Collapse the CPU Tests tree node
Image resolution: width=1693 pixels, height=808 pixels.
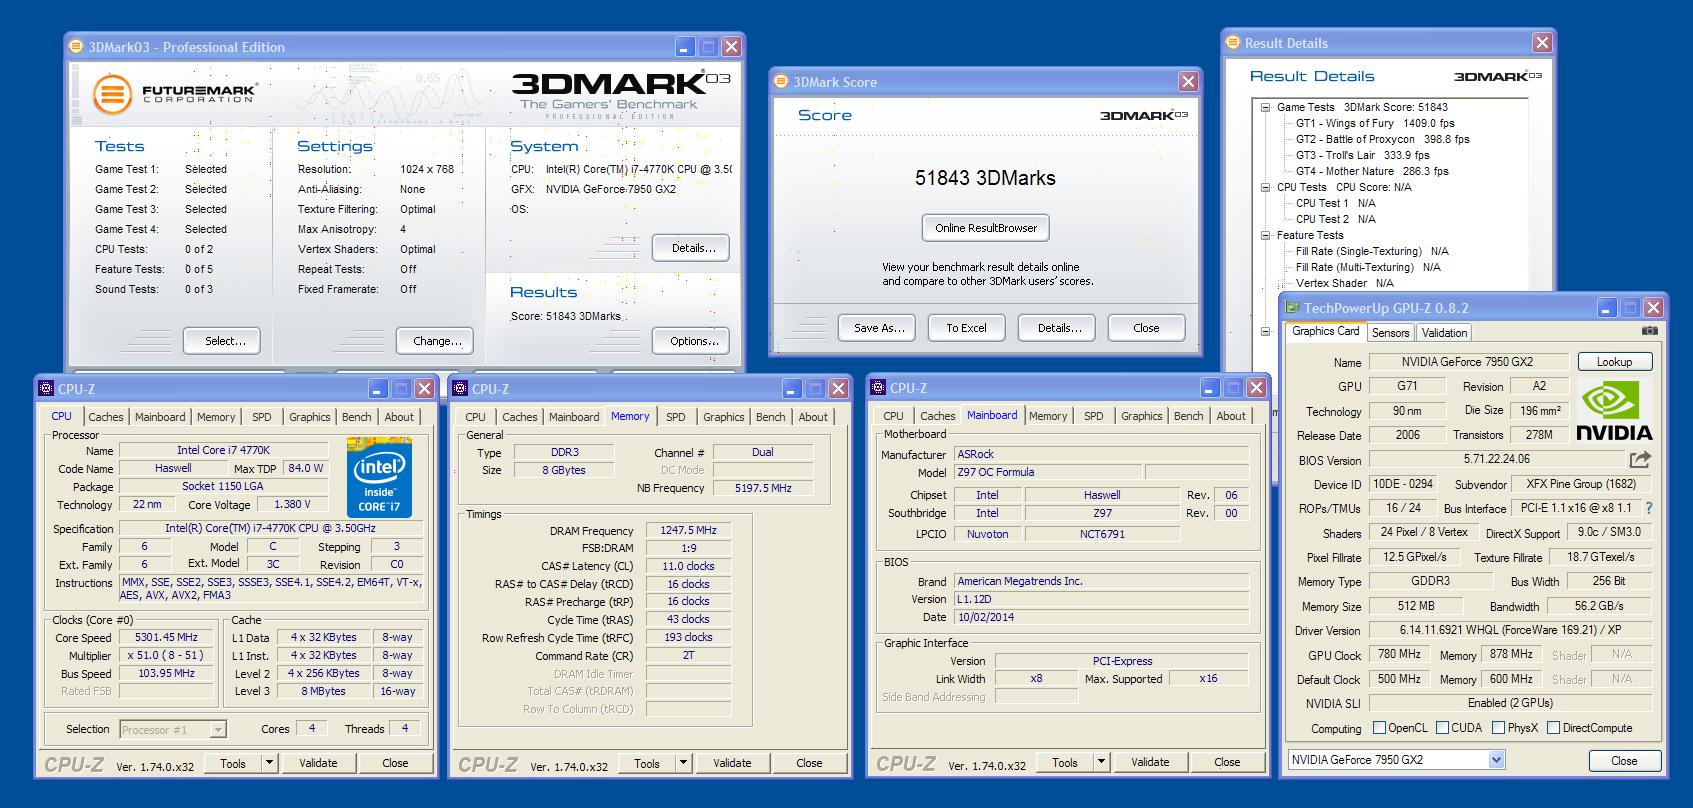1265,187
